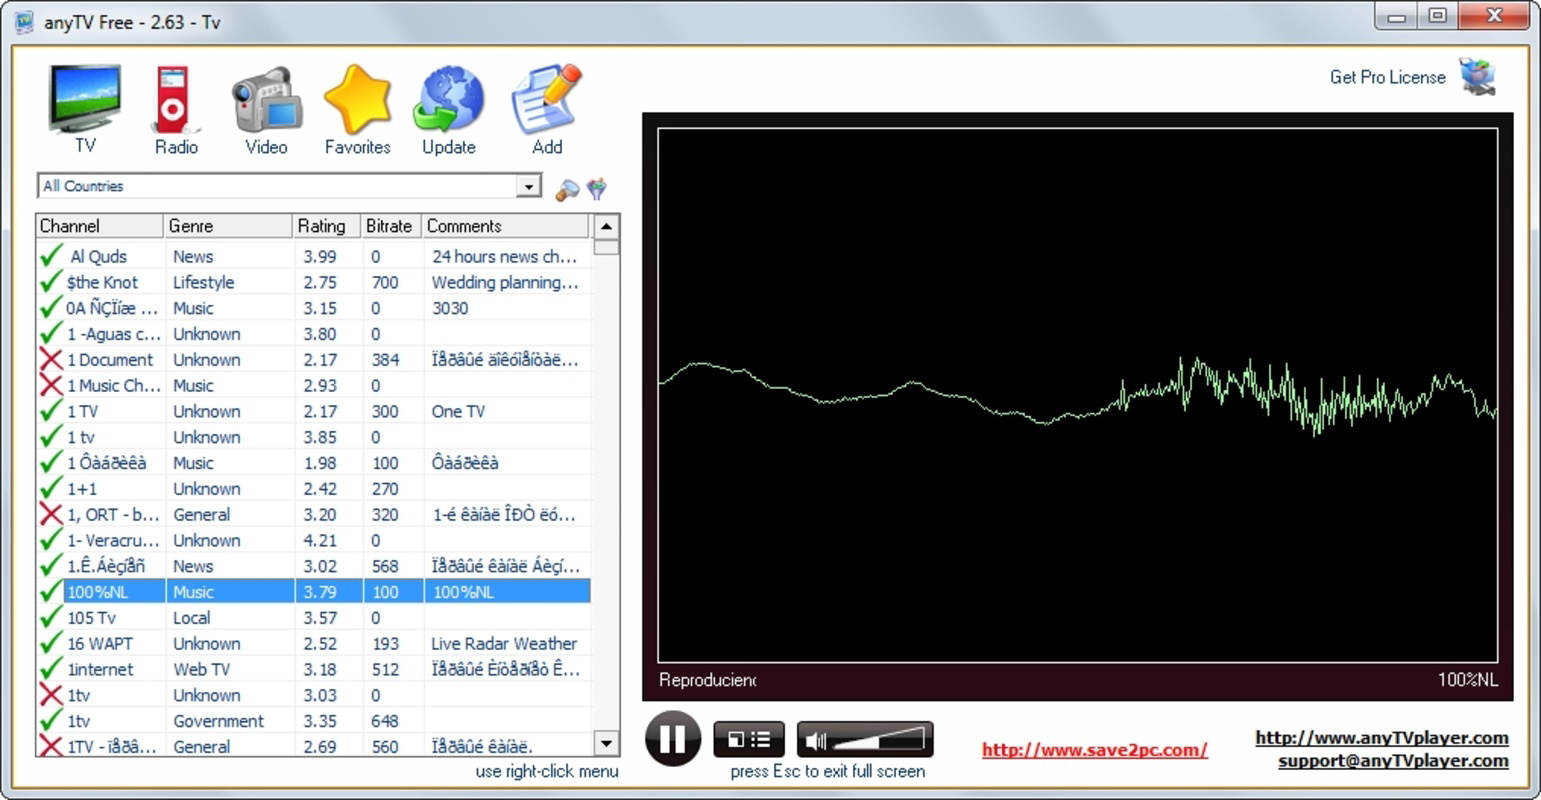Click the magnifier search icon
1541x800 pixels.
567,188
